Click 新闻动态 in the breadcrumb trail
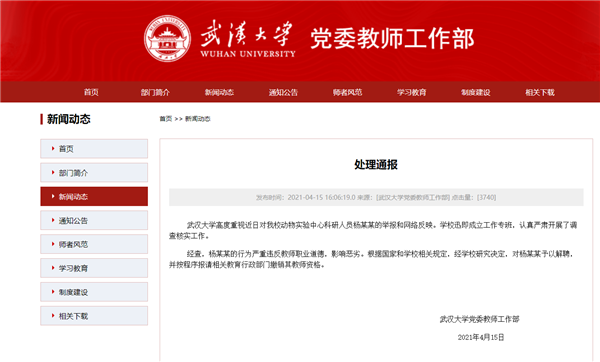The height and width of the screenshot is (362, 600). pos(197,119)
